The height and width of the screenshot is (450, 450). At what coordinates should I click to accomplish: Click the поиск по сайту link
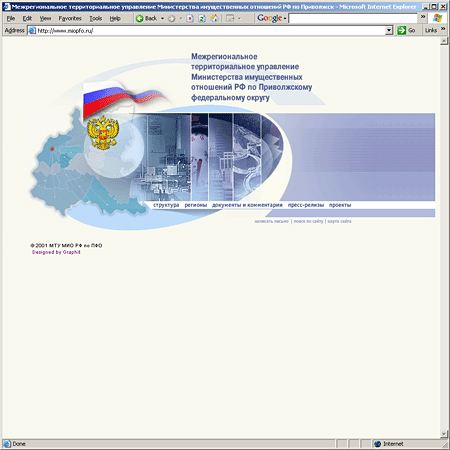coord(308,221)
